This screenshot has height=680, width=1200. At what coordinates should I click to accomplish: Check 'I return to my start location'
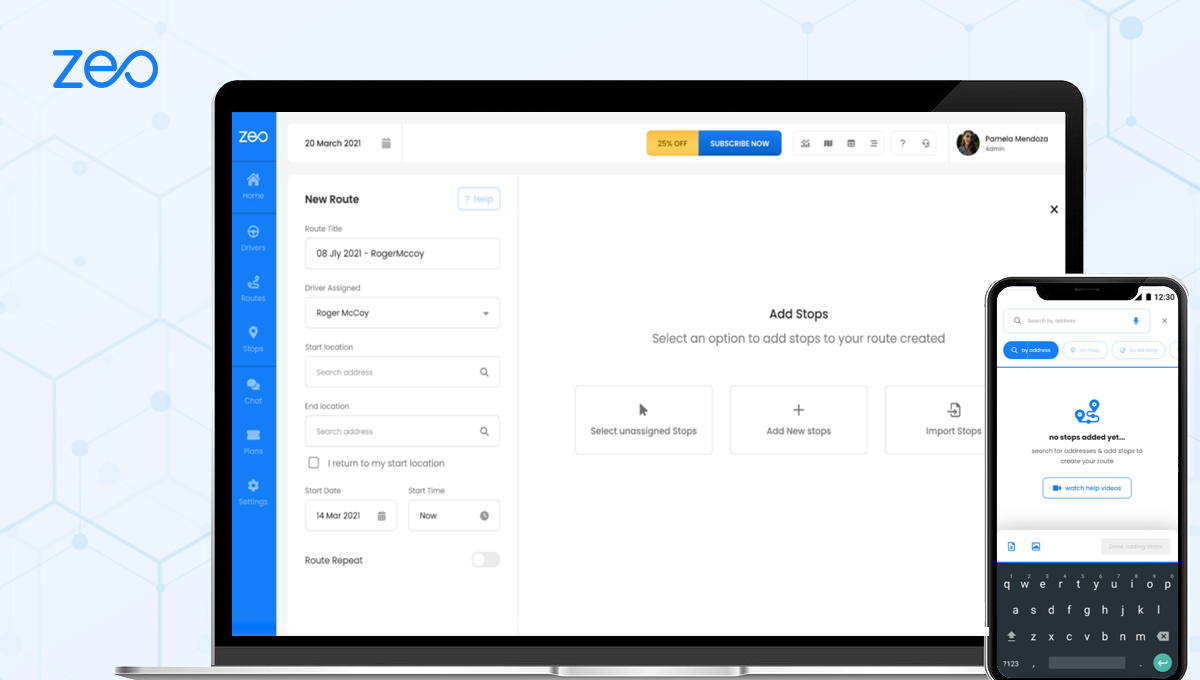[314, 463]
